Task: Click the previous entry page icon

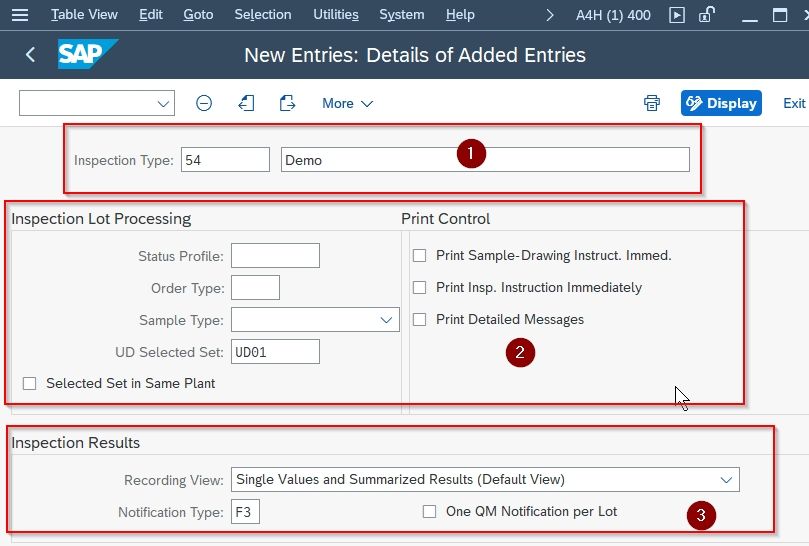Action: (x=246, y=103)
